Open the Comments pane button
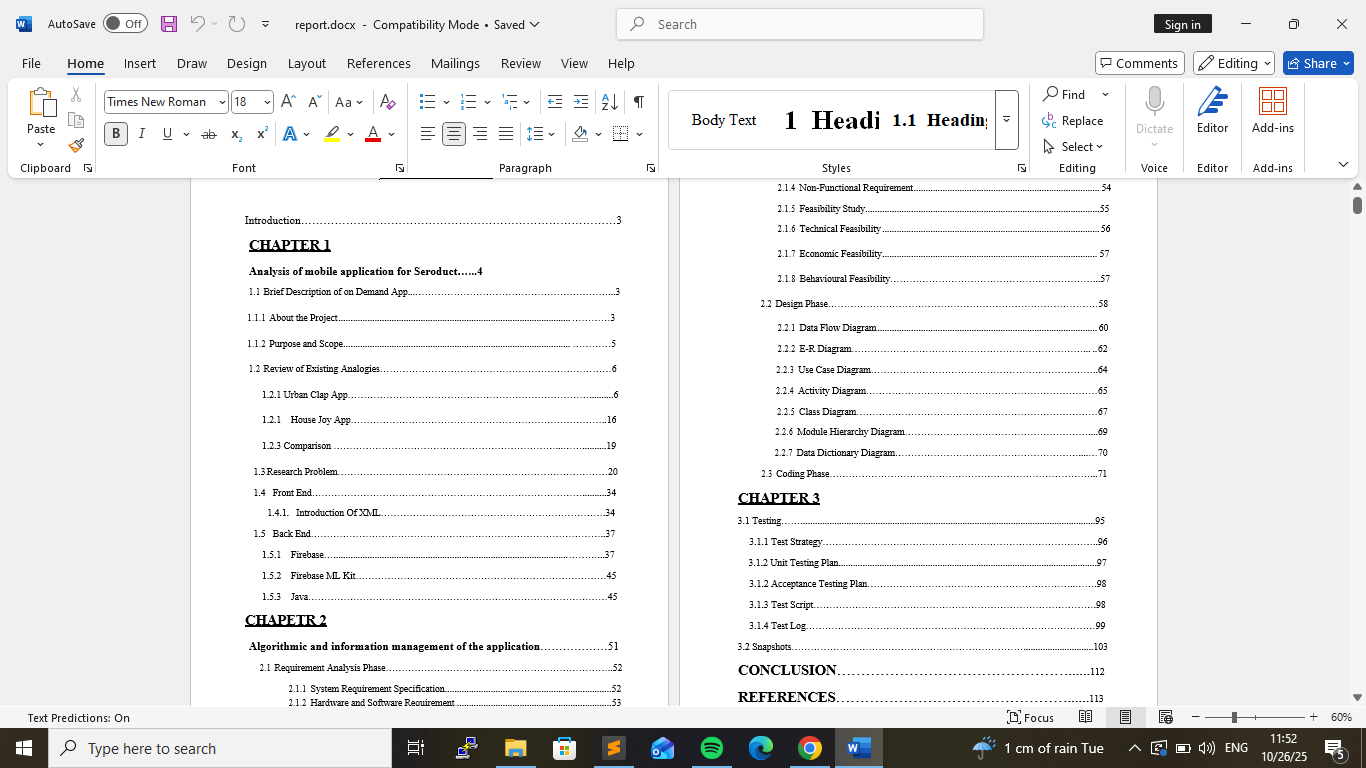 (x=1139, y=63)
